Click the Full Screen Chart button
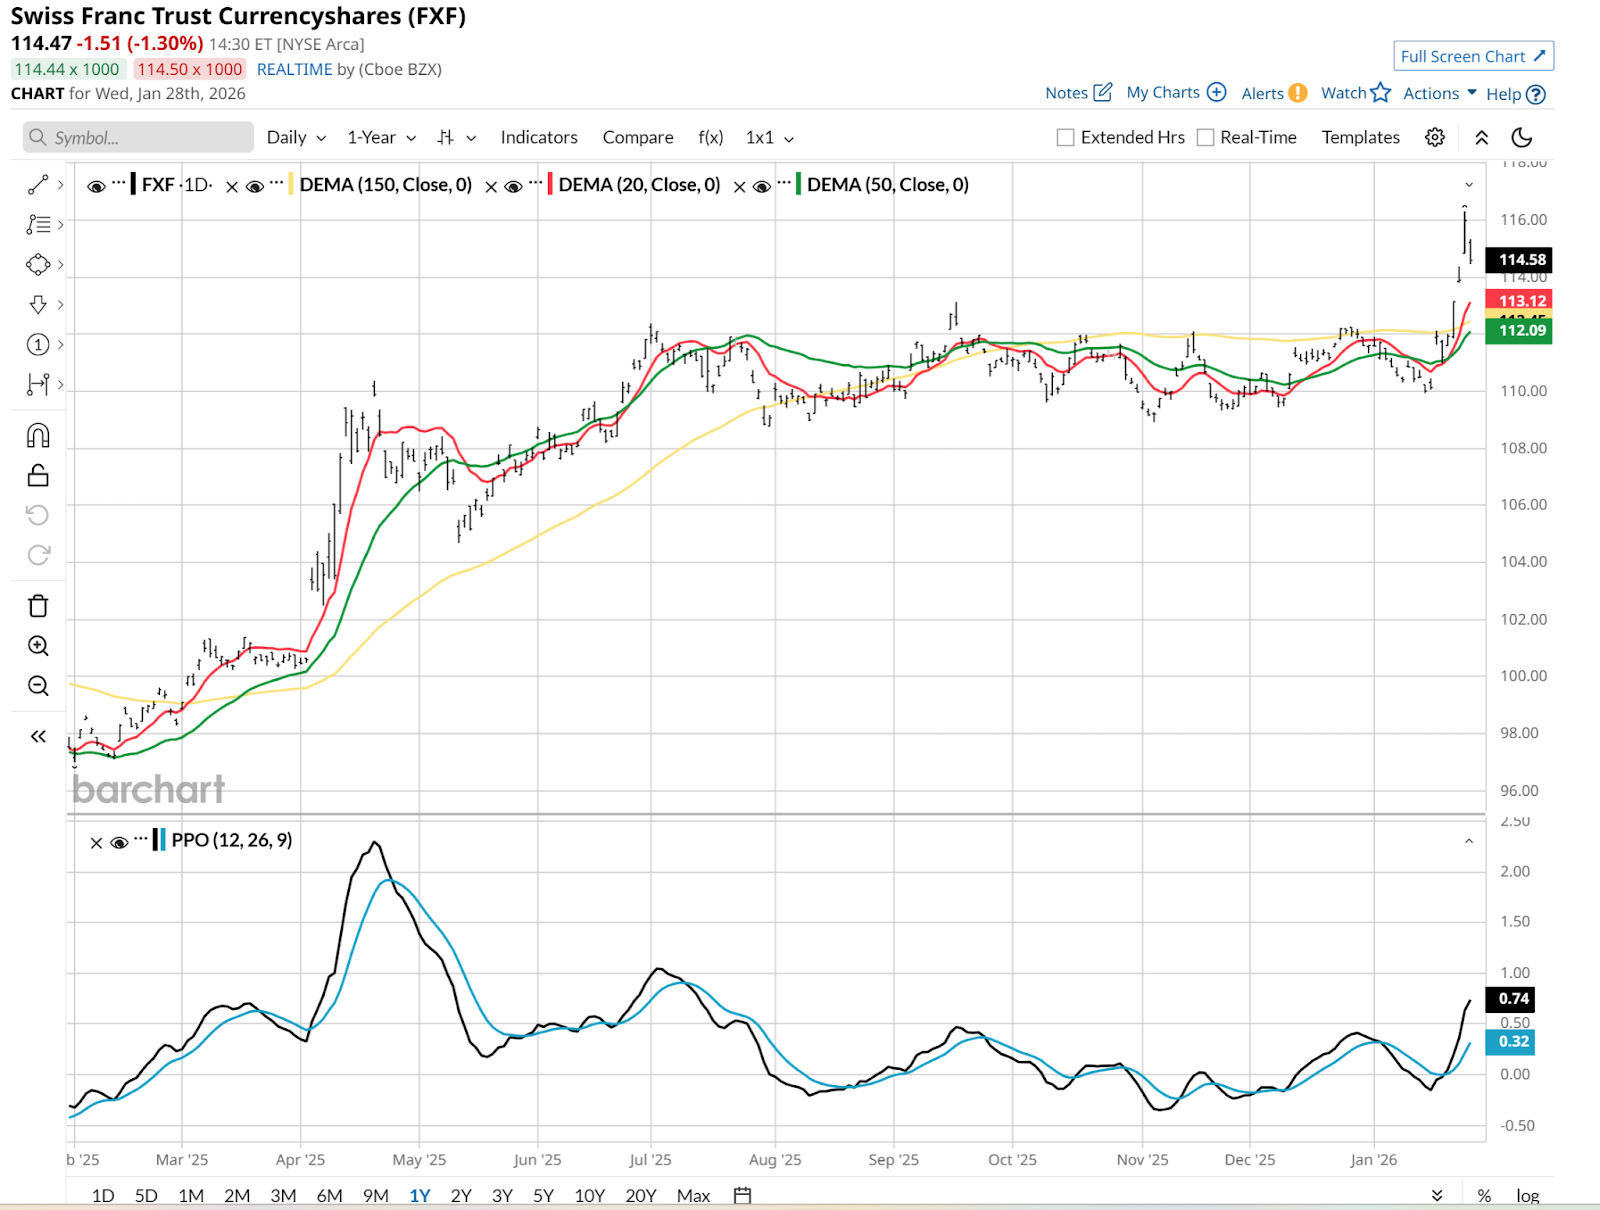 (x=1473, y=57)
